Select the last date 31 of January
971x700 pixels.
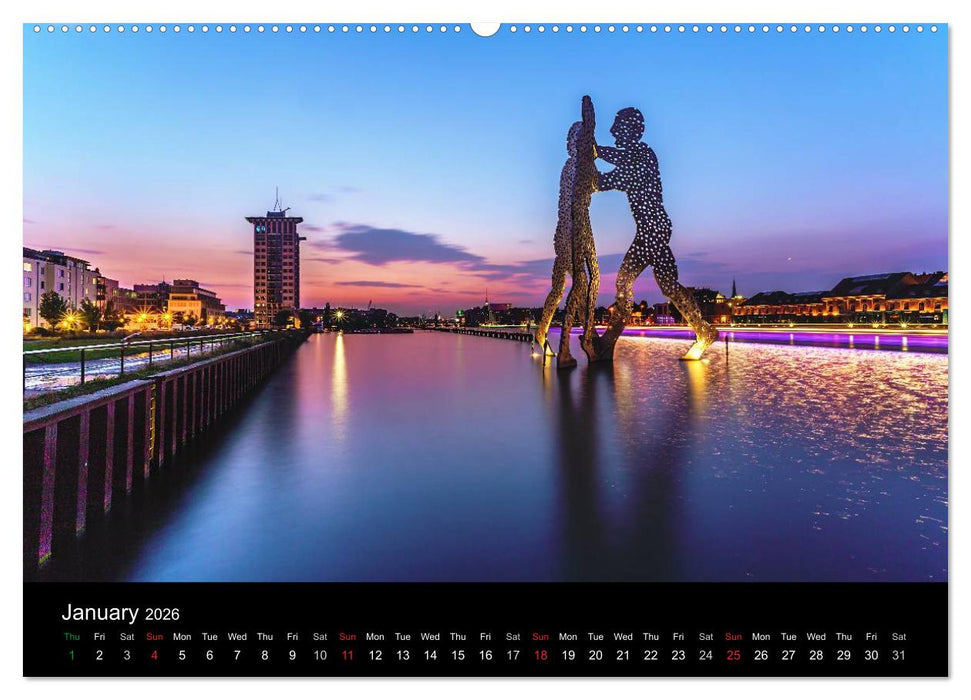(x=901, y=654)
